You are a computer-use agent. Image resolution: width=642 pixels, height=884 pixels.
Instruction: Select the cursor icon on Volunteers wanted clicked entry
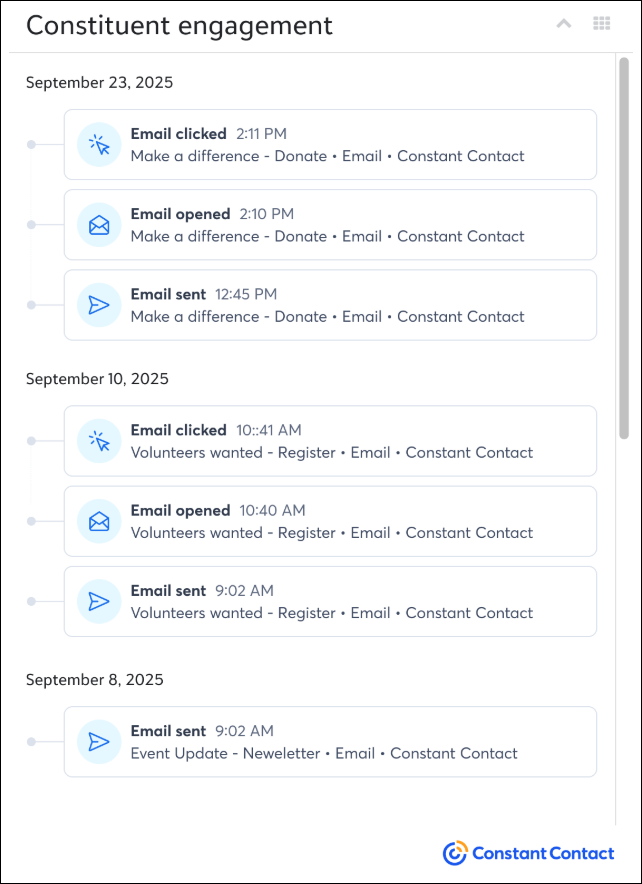coord(99,441)
